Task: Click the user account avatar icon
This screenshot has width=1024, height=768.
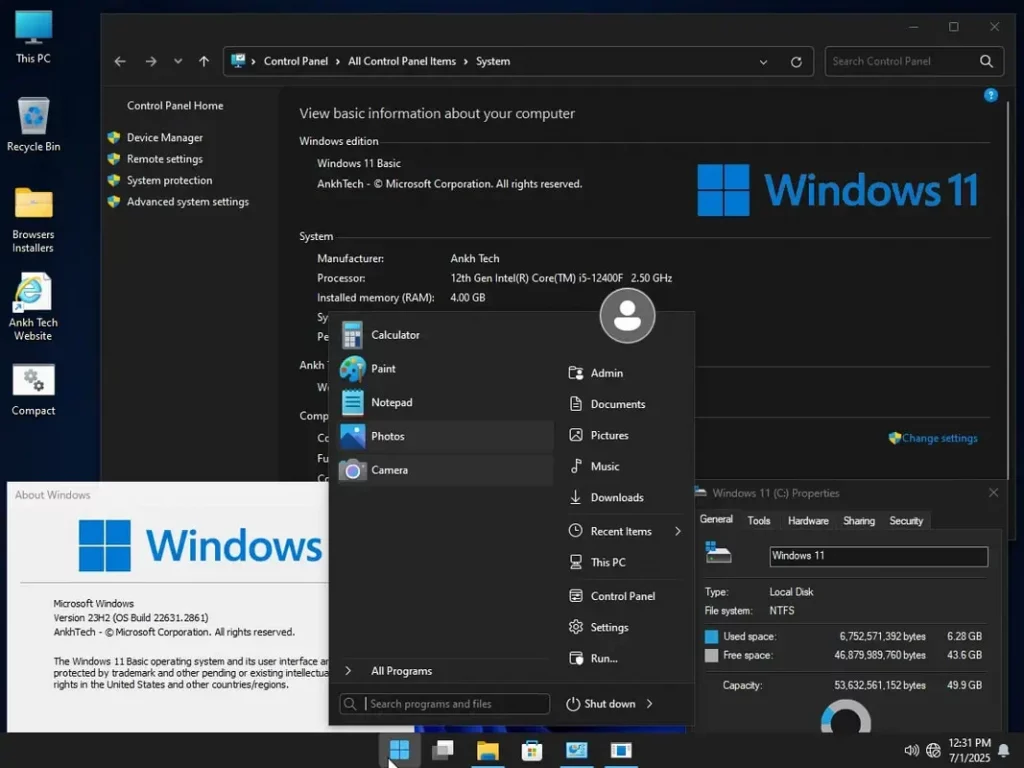Action: pos(627,315)
